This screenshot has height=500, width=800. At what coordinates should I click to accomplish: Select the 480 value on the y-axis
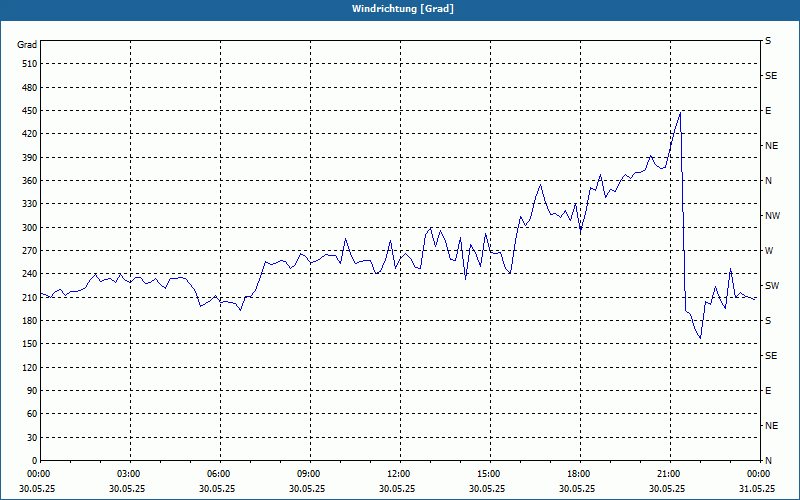pos(30,88)
